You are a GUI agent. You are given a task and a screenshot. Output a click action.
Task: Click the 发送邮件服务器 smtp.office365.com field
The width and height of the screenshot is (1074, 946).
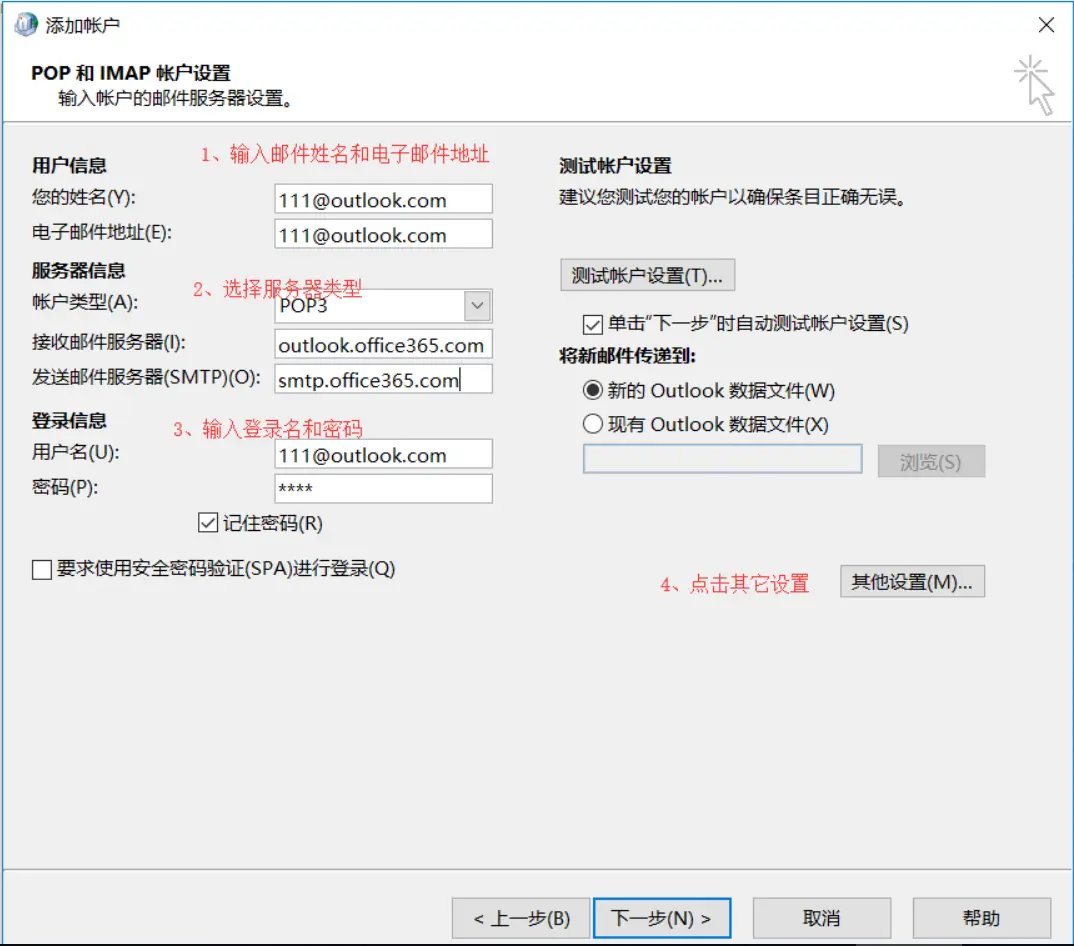pyautogui.click(x=383, y=379)
